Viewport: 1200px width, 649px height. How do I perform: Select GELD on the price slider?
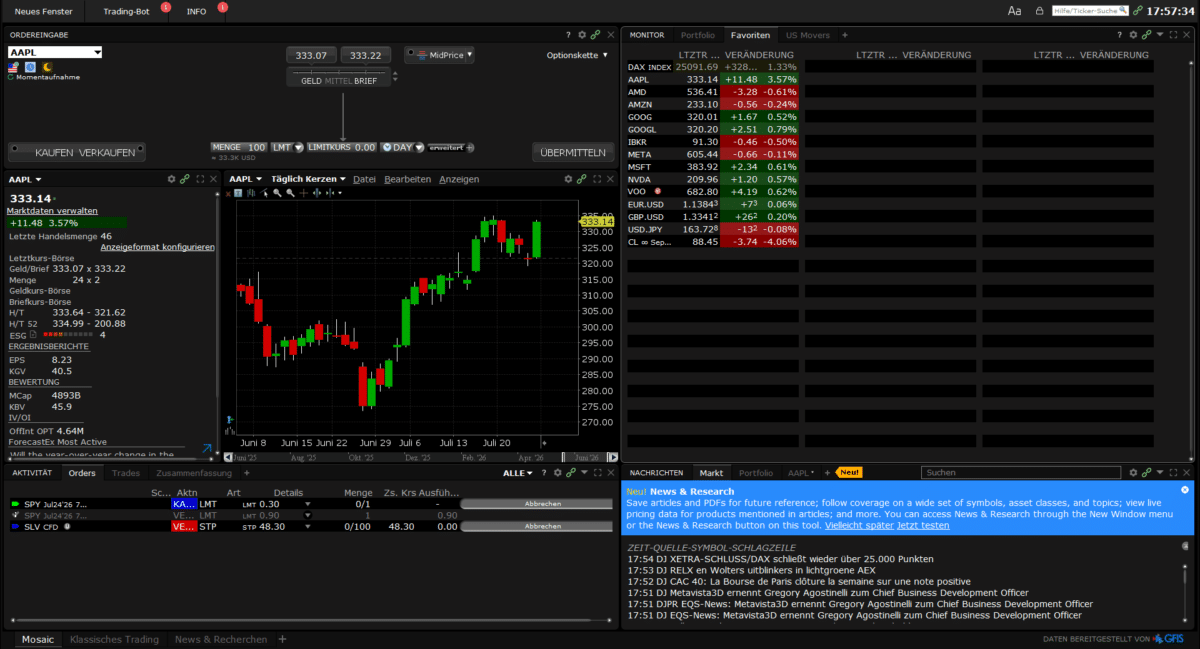point(311,81)
